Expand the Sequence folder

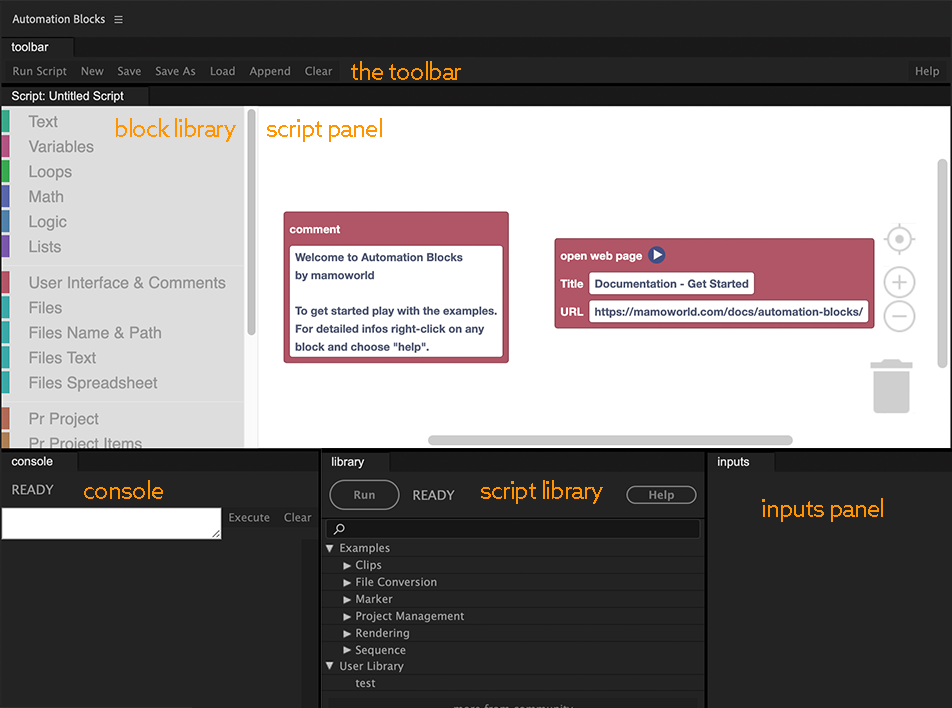click(347, 650)
